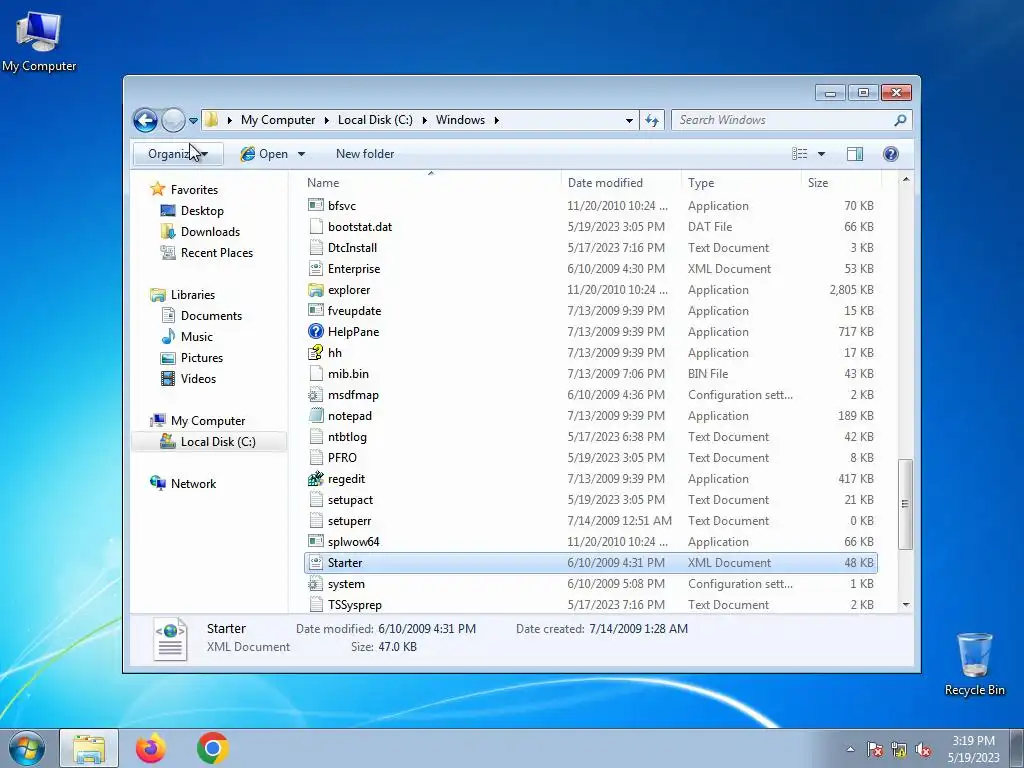
Task: Expand the arrow after Local Disk (C:) breadcrumb
Action: pos(424,120)
